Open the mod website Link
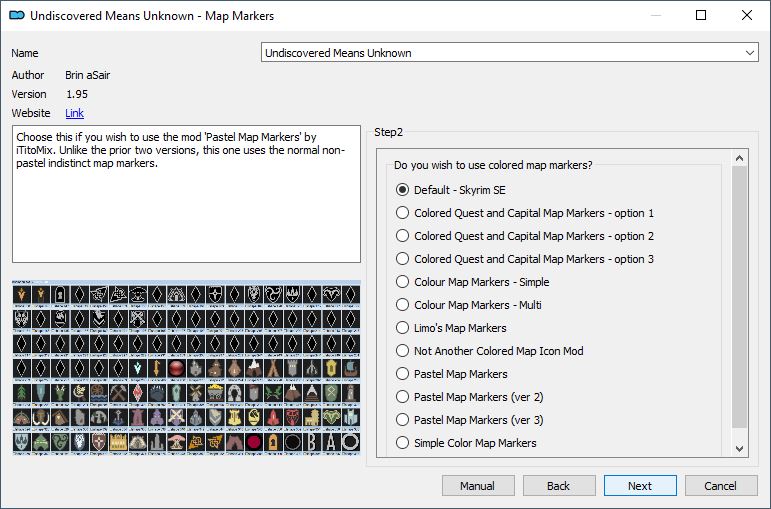Viewport: 771px width, 509px height. coord(74,113)
